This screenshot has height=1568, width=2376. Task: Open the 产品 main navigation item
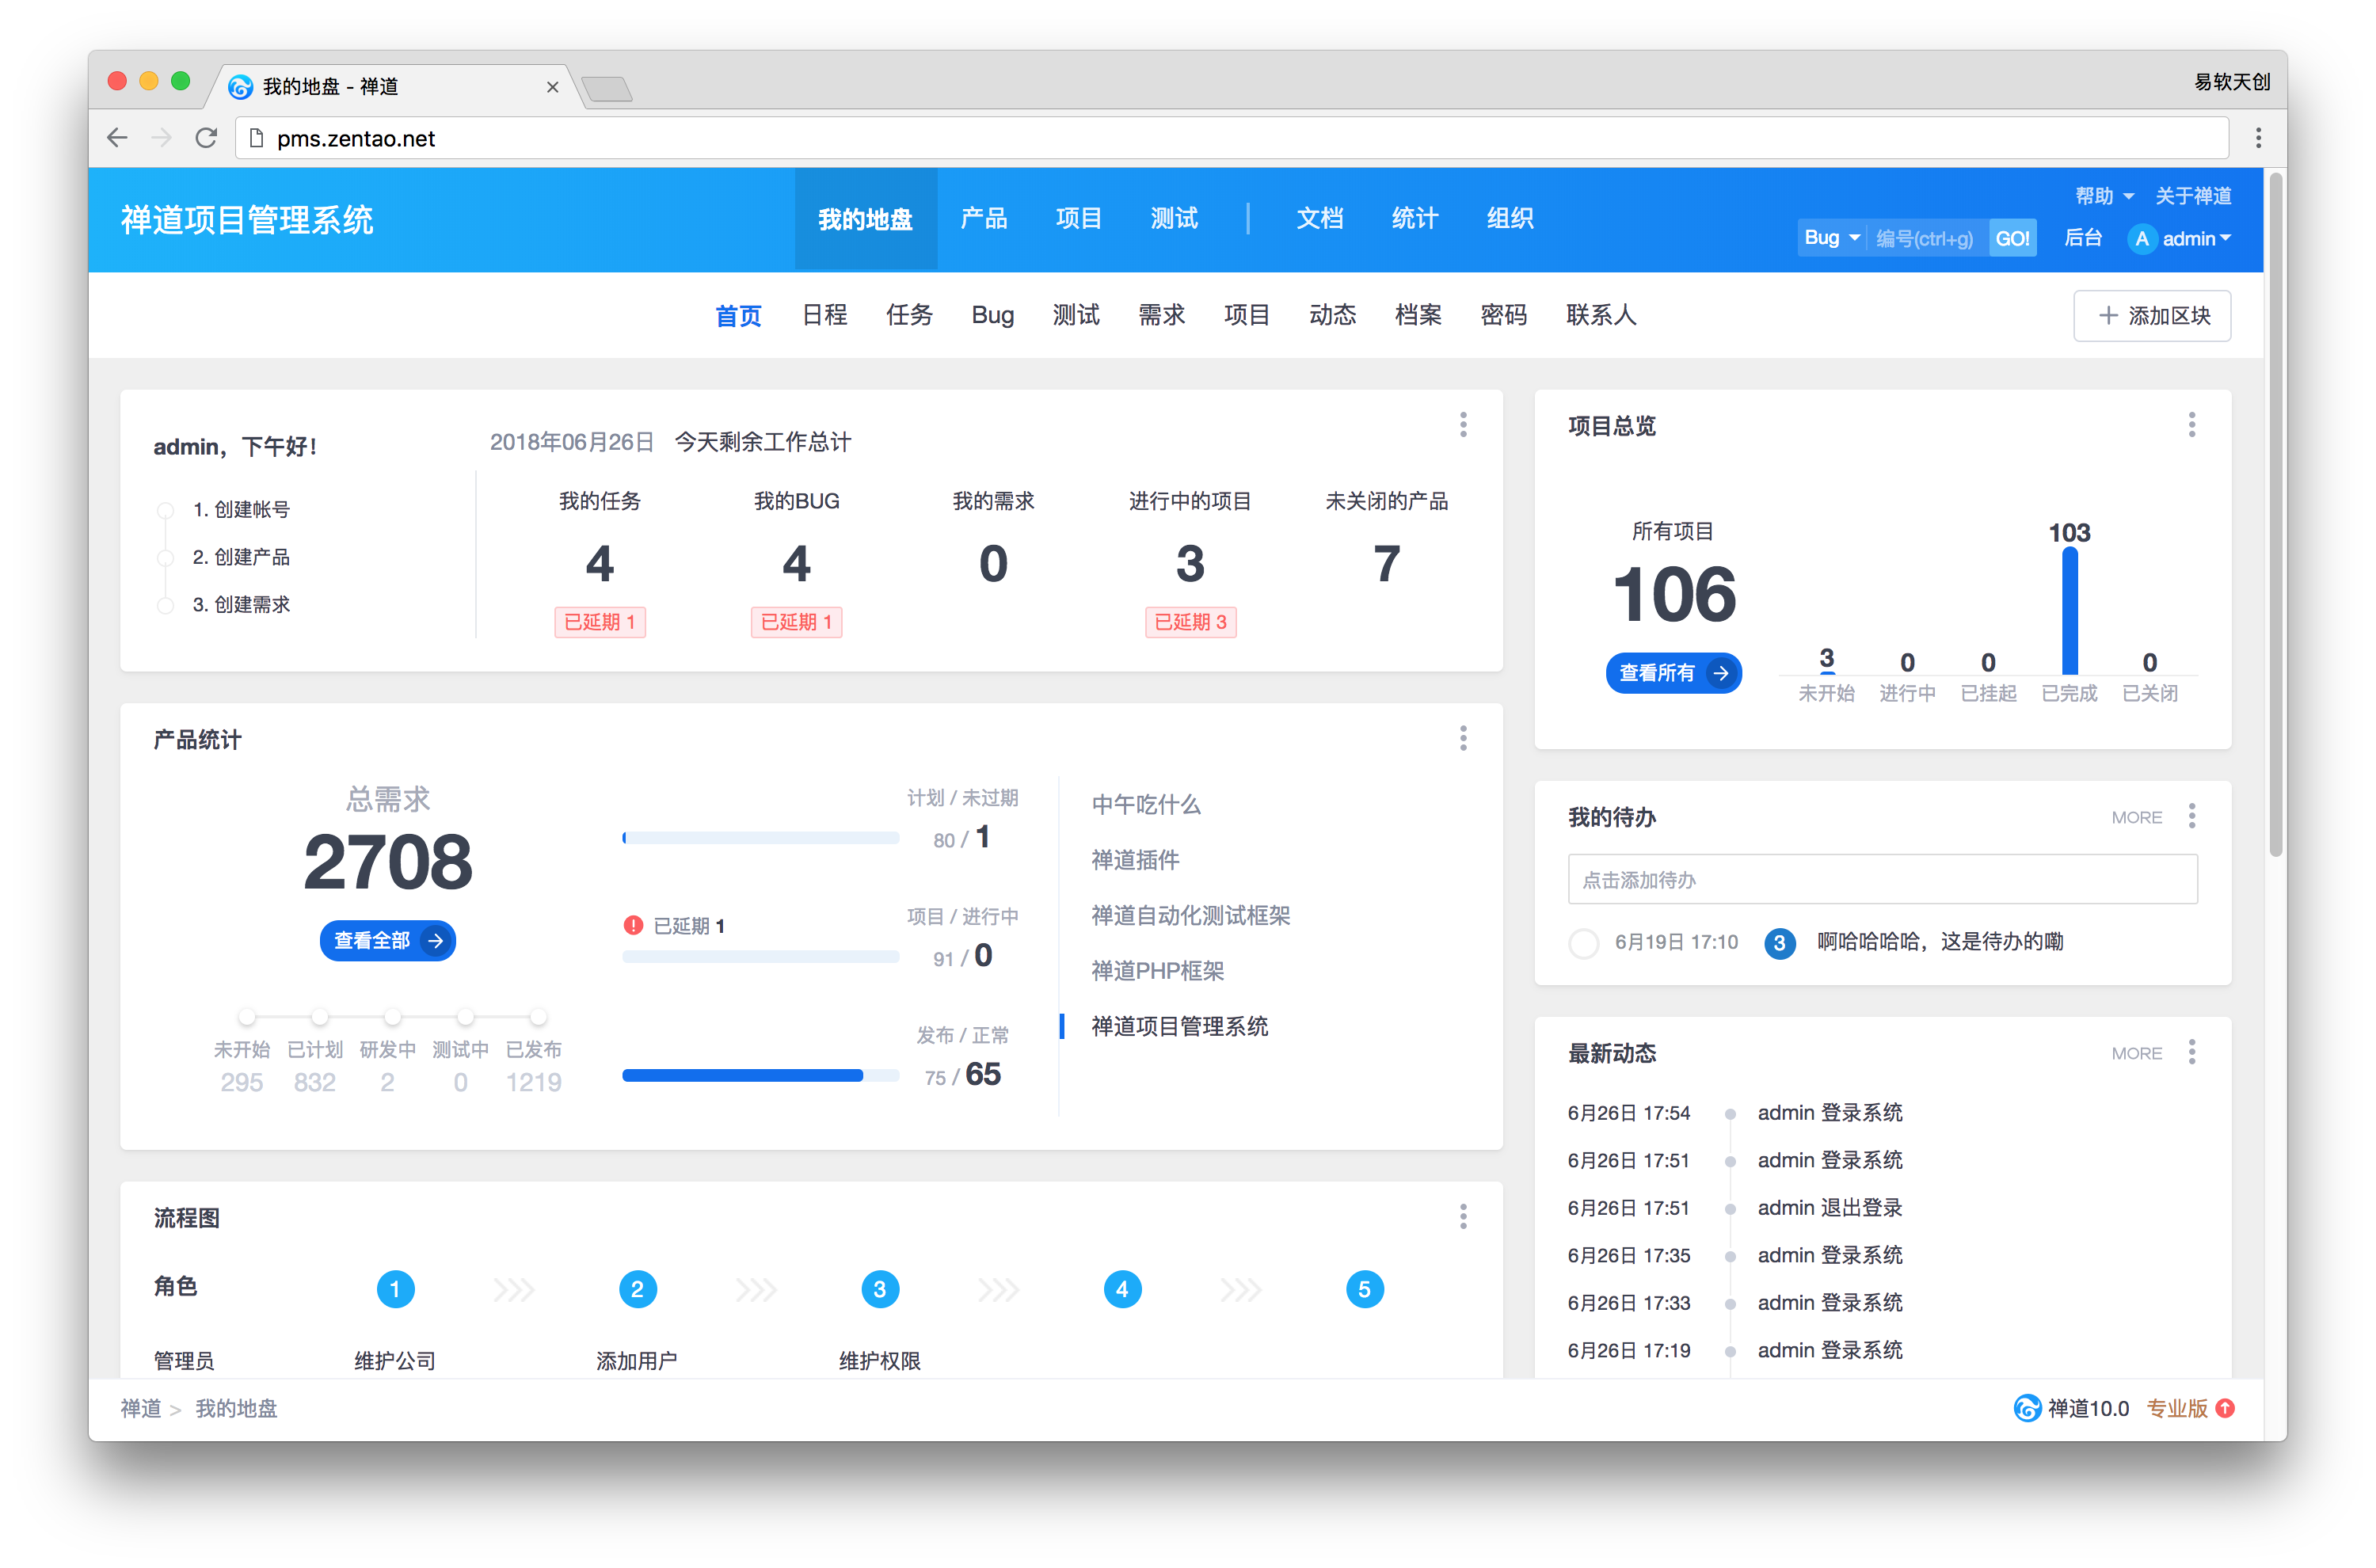(984, 219)
